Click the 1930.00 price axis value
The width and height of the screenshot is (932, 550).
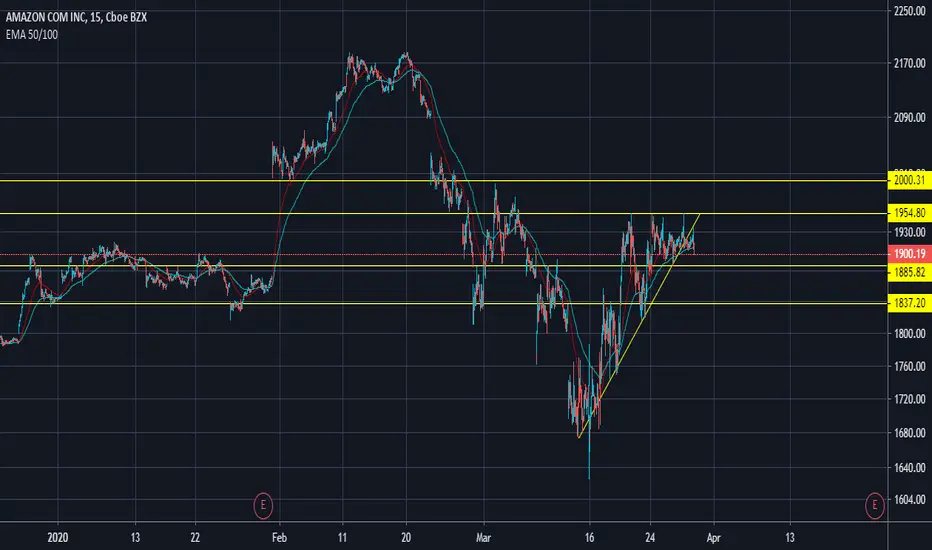point(909,232)
